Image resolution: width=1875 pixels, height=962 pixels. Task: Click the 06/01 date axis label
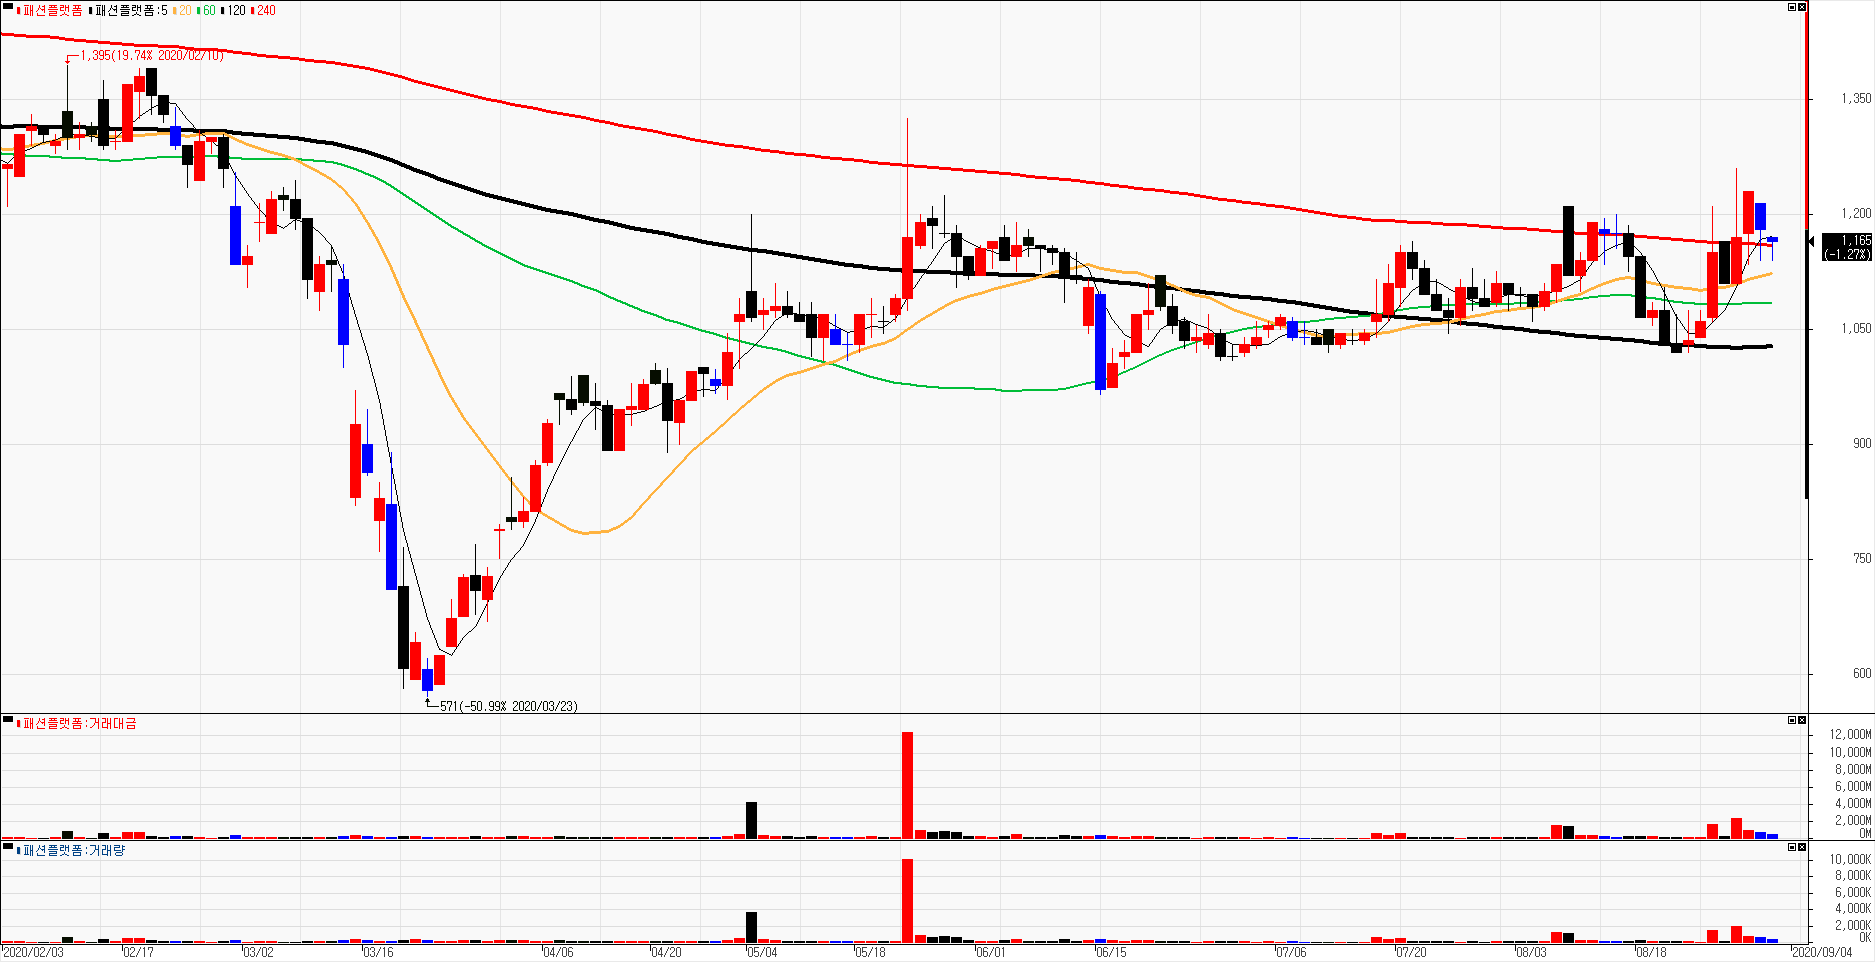coord(990,952)
